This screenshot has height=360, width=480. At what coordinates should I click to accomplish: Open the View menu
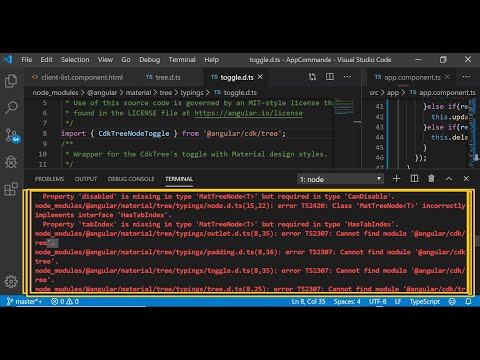[105, 60]
